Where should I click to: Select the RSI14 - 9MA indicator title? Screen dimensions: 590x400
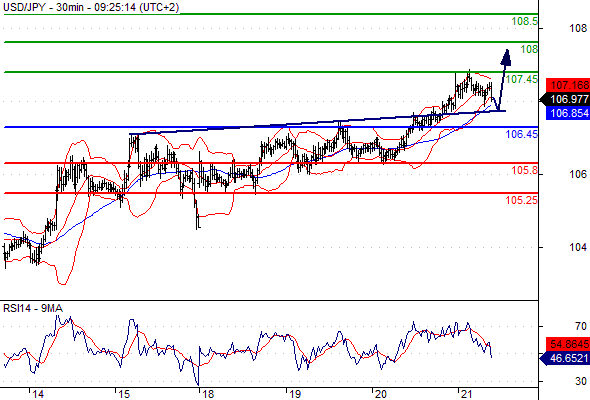(33, 308)
